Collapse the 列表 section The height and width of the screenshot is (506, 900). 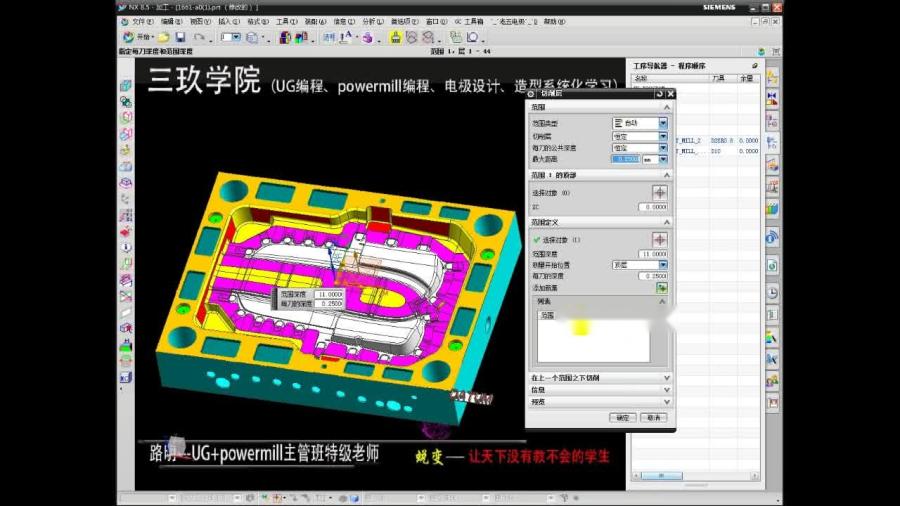click(600, 300)
